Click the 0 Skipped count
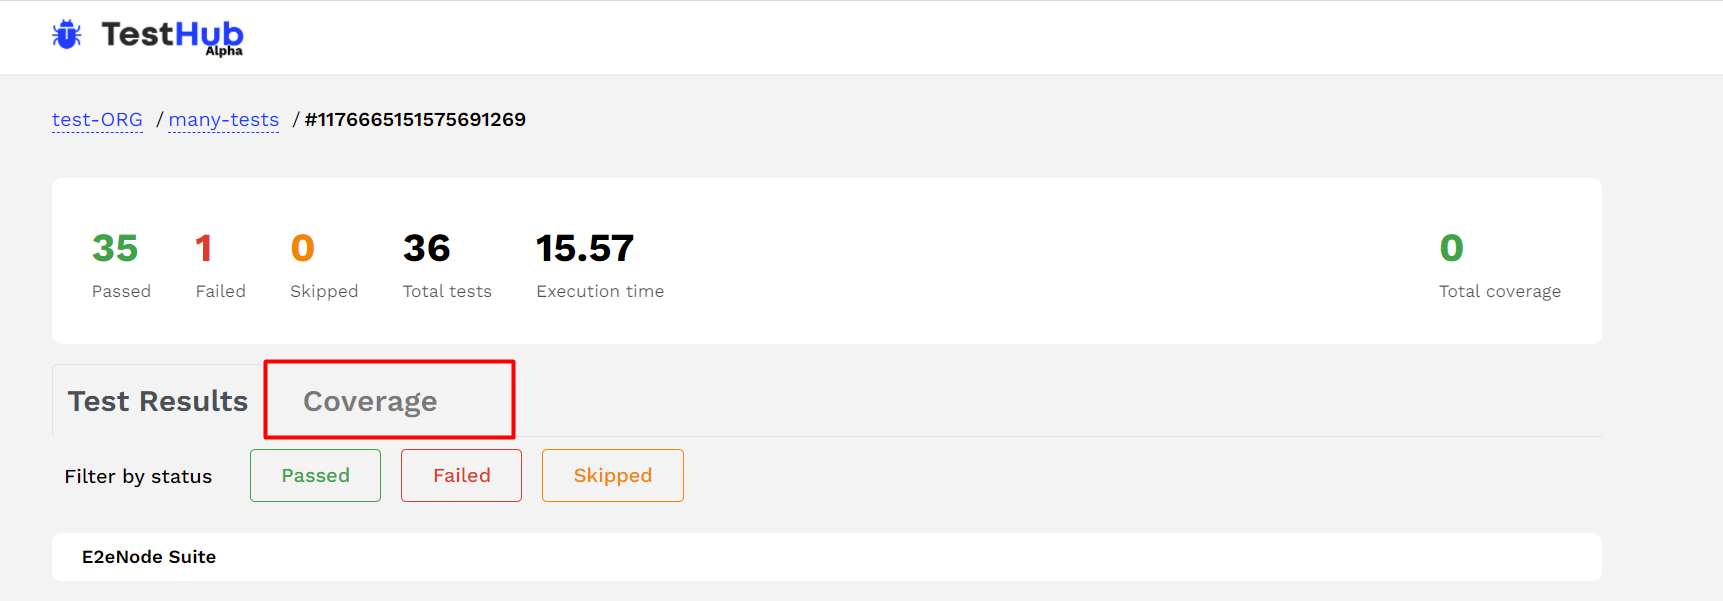The height and width of the screenshot is (601, 1723). [x=302, y=248]
